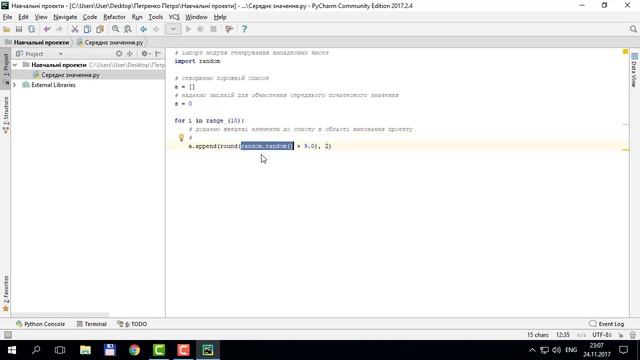Toggle tool window buttons icon at bottom-left

click(x=8, y=335)
